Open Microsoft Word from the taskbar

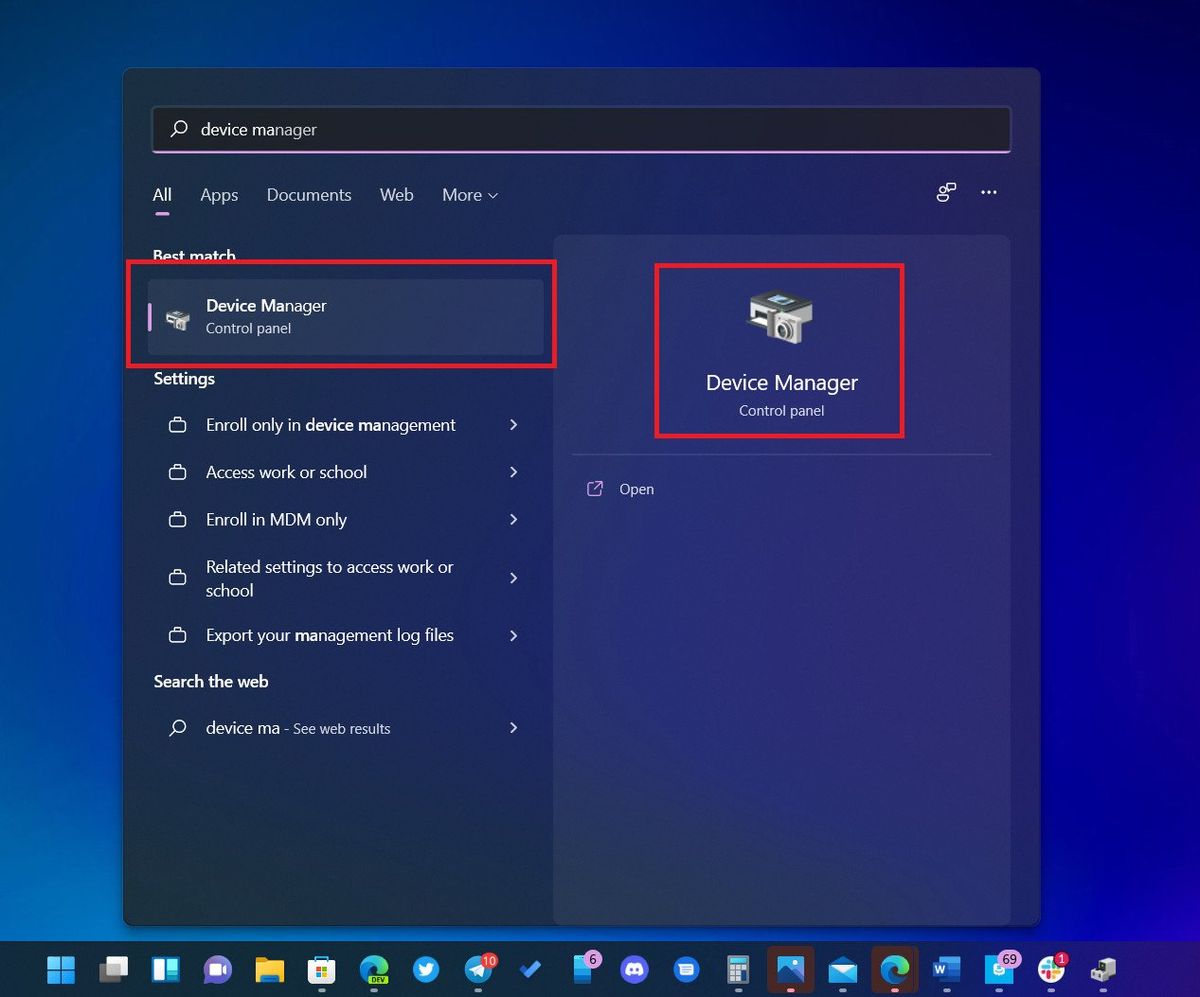click(946, 969)
